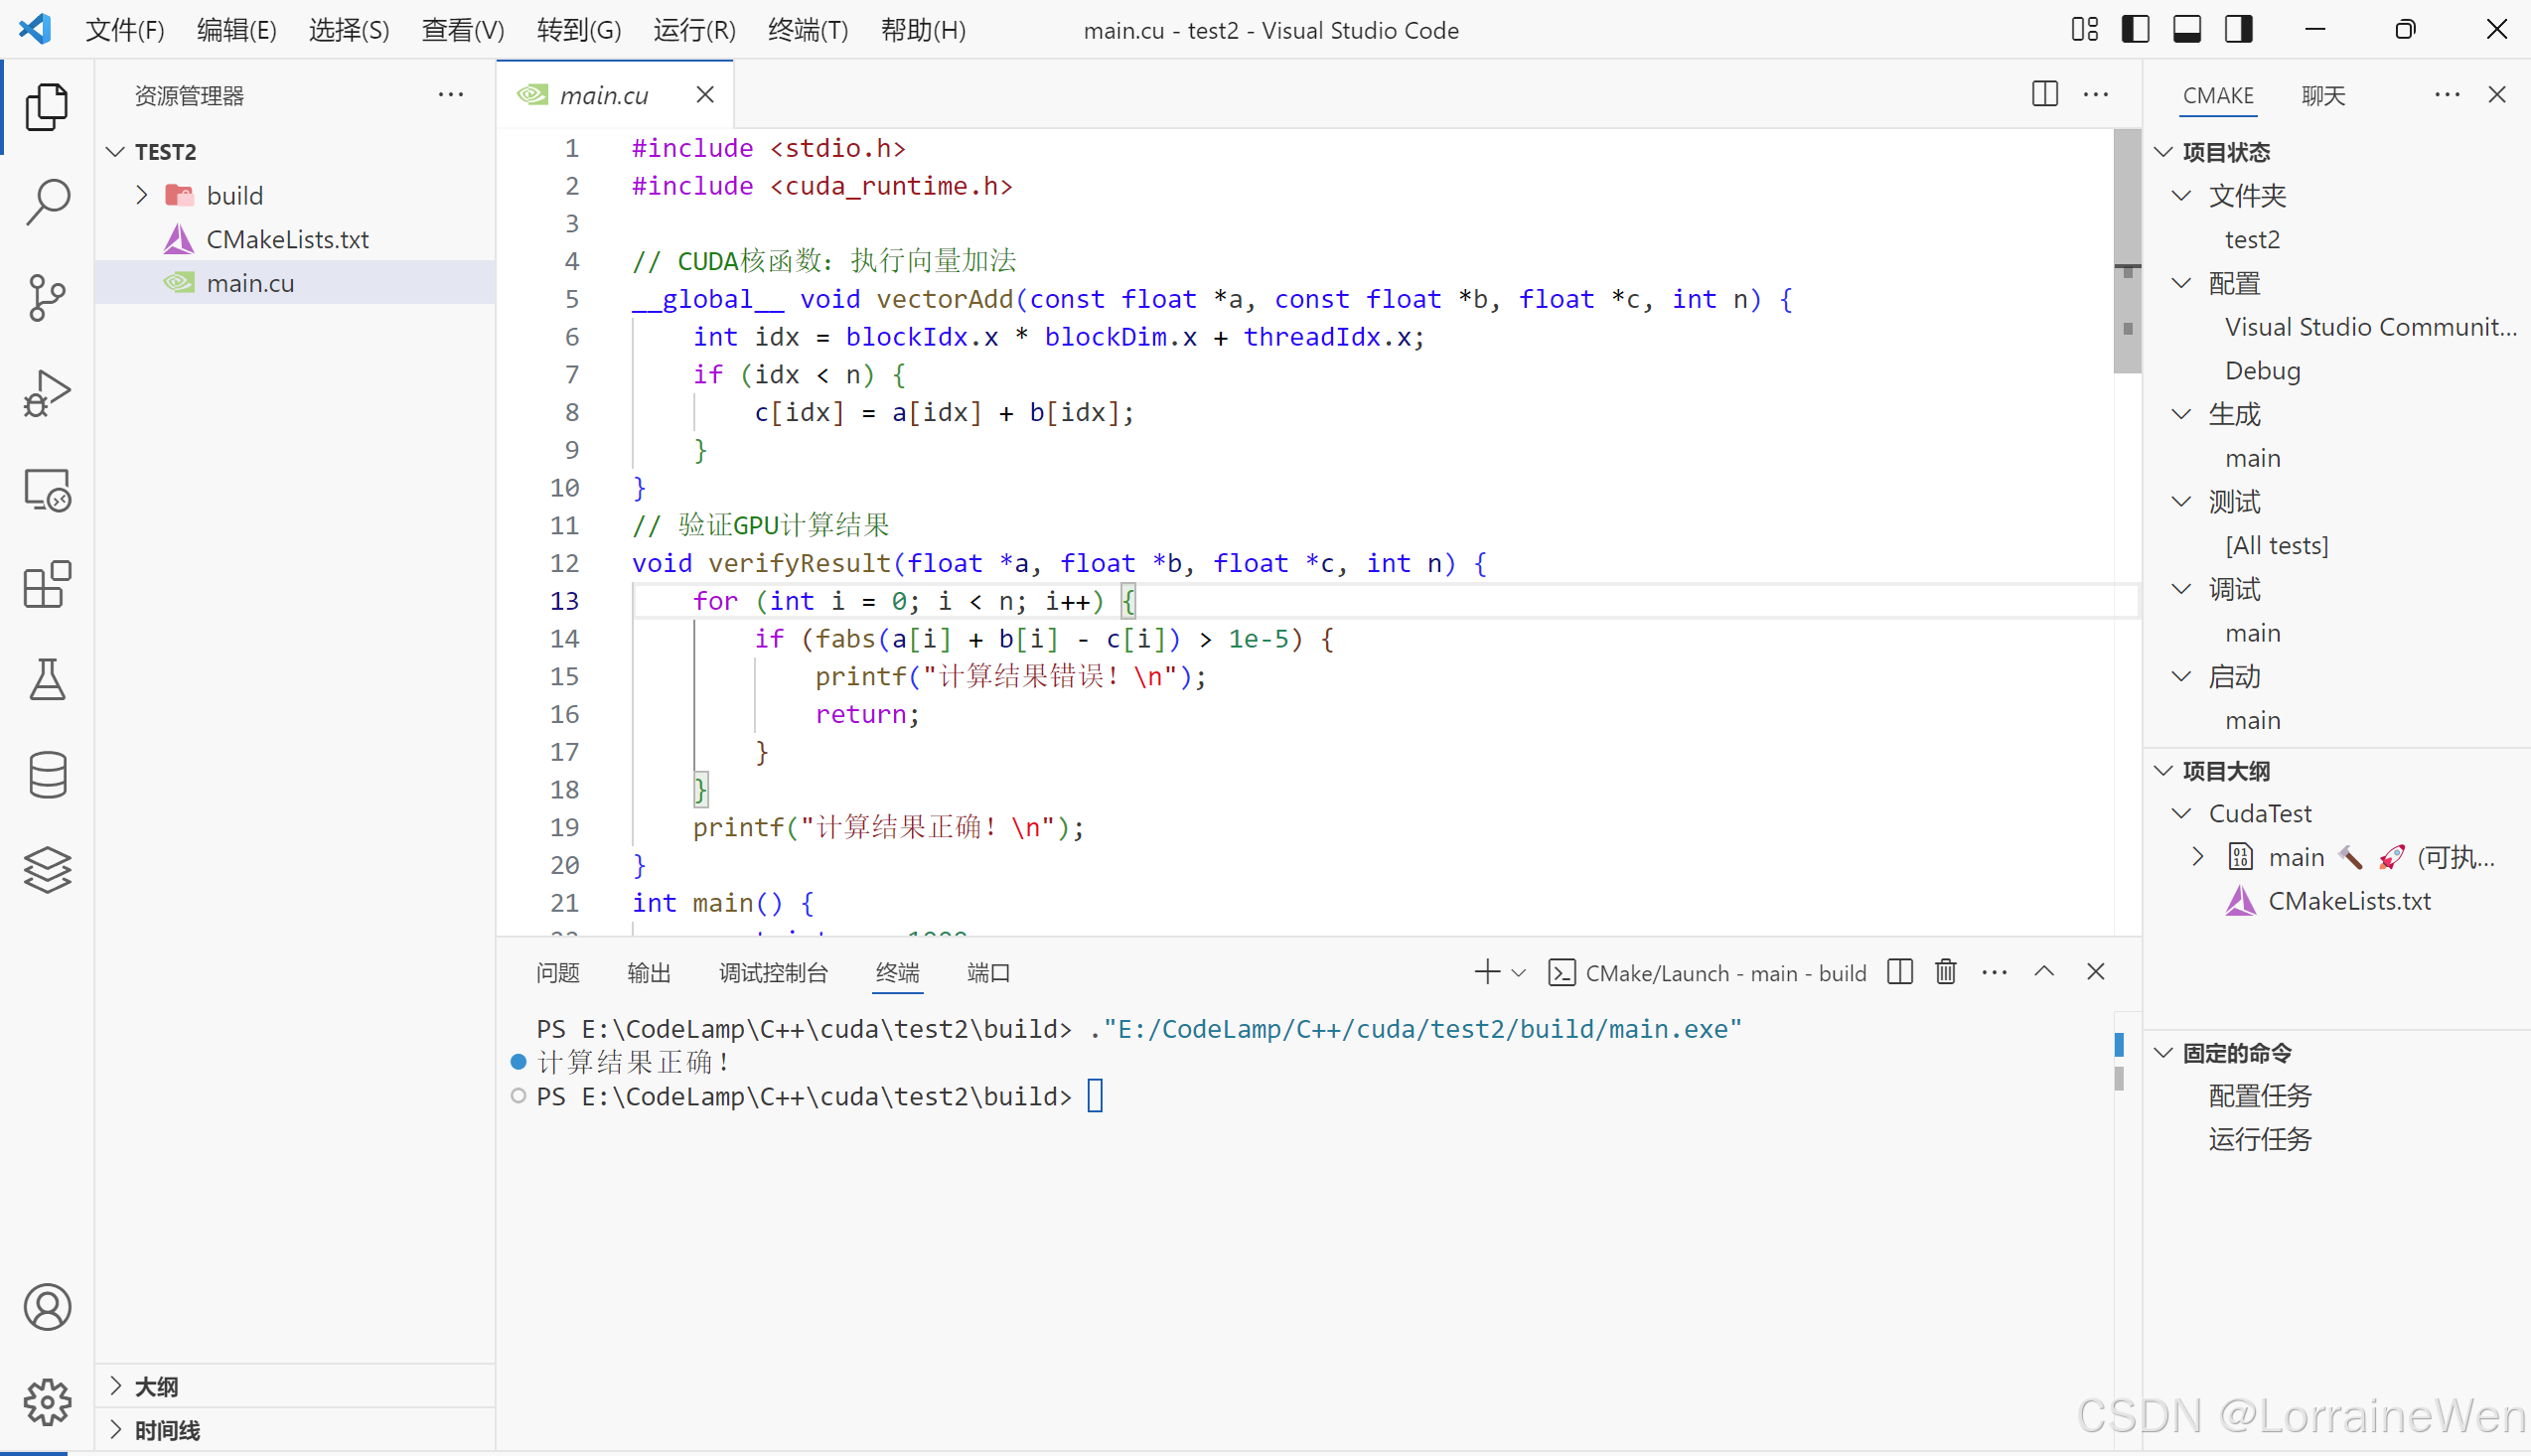The width and height of the screenshot is (2531, 1456).
Task: Toggle secondary side bar visibility
Action: click(2239, 30)
